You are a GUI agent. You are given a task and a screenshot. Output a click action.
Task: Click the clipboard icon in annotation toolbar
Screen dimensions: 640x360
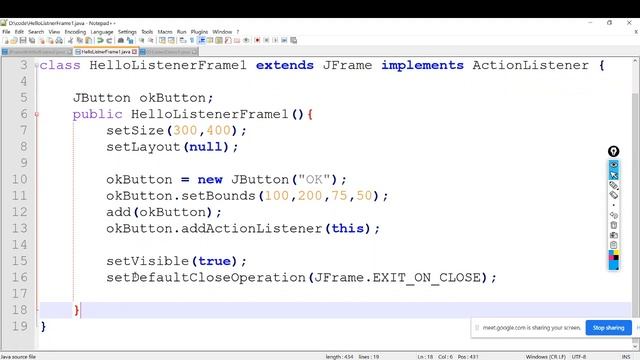(613, 245)
